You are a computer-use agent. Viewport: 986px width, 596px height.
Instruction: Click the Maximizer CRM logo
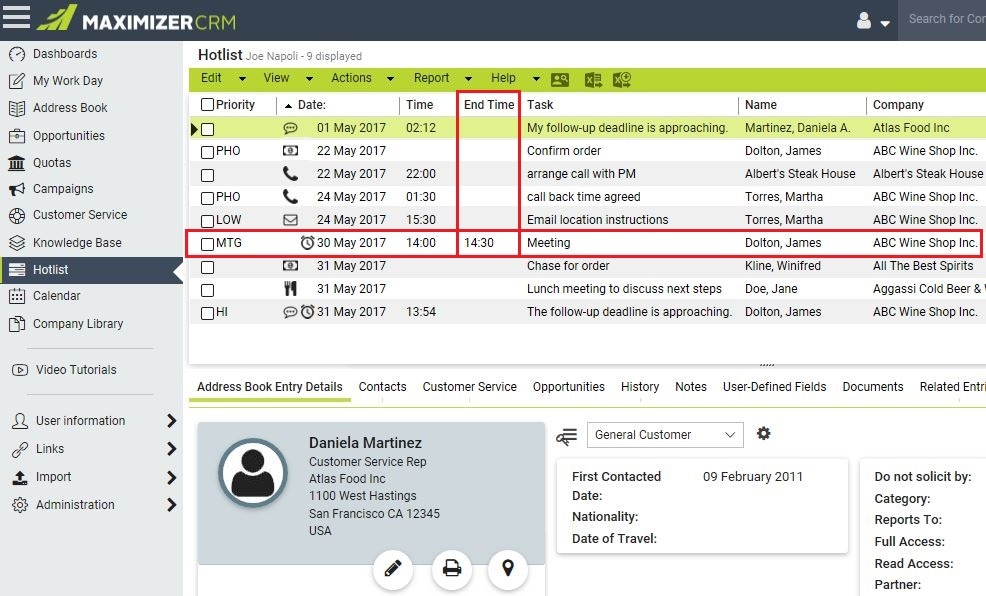point(136,19)
